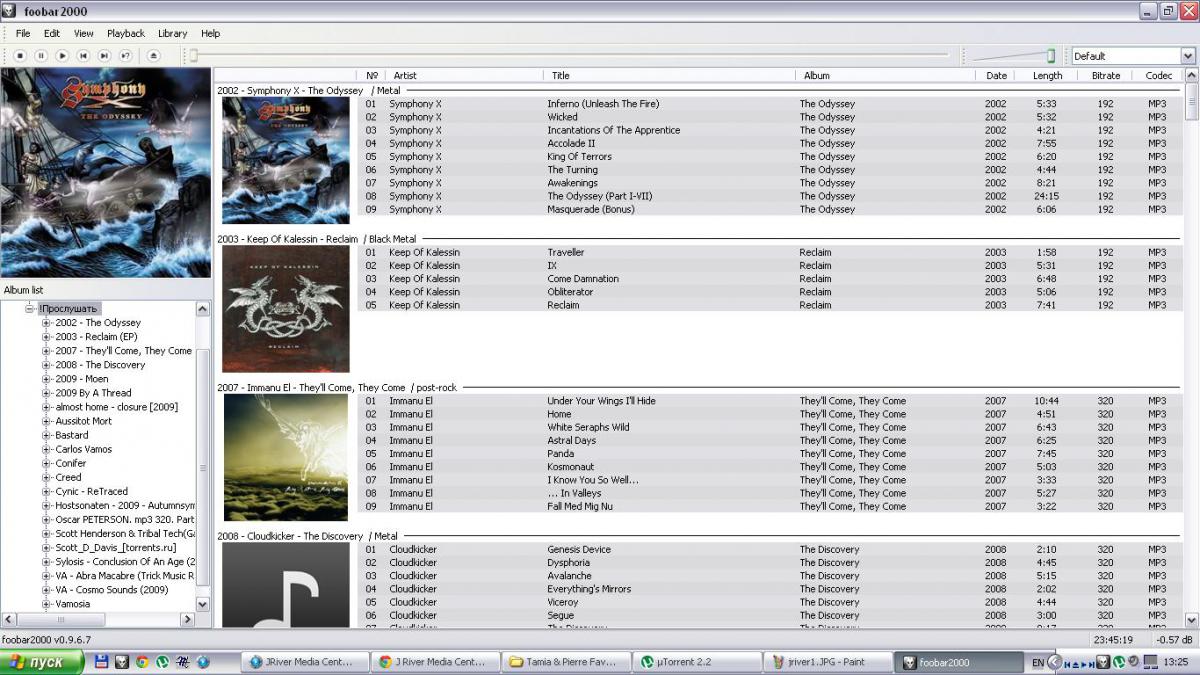This screenshot has width=1200, height=675.
Task: Select Conifer in the album list
Action: point(71,463)
